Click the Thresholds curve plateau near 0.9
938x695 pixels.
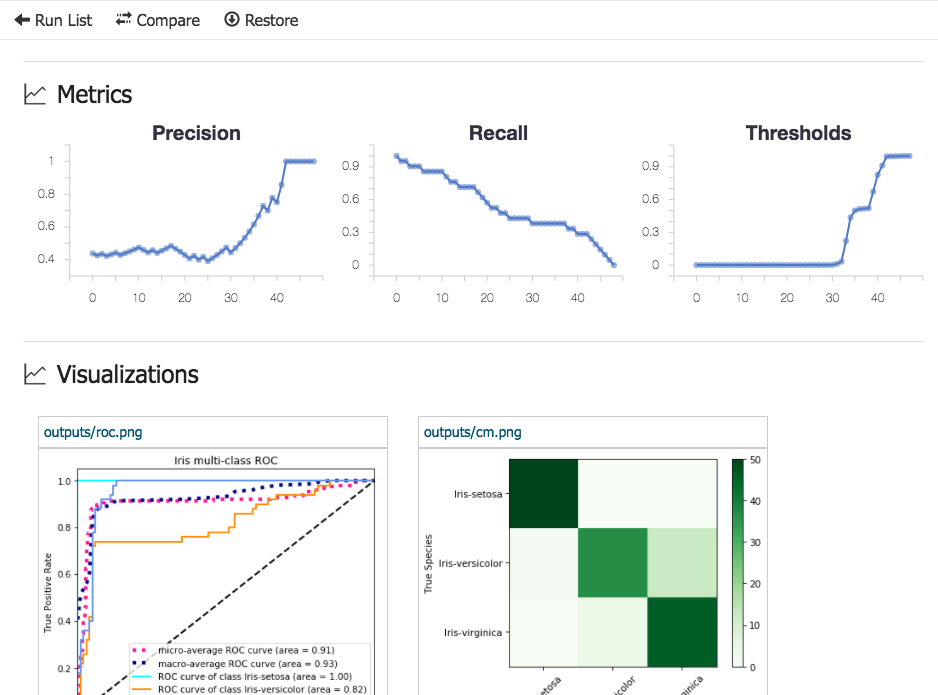[x=898, y=156]
